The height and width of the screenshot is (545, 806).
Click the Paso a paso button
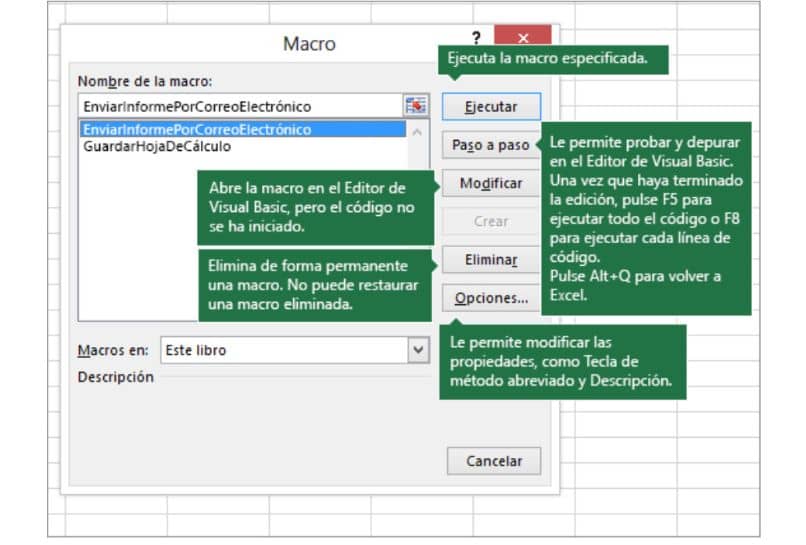490,145
